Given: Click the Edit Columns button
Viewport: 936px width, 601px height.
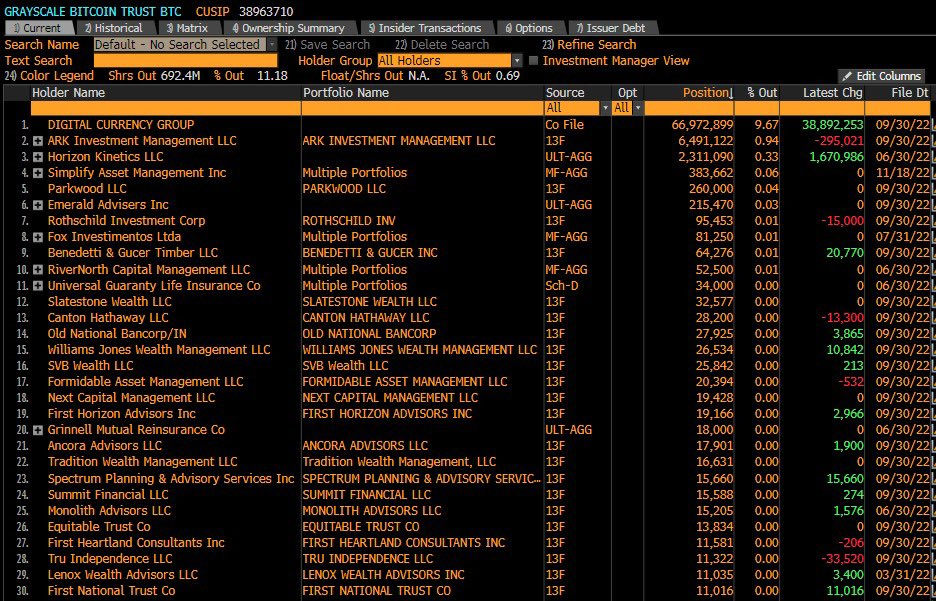Looking at the screenshot, I should coord(881,76).
